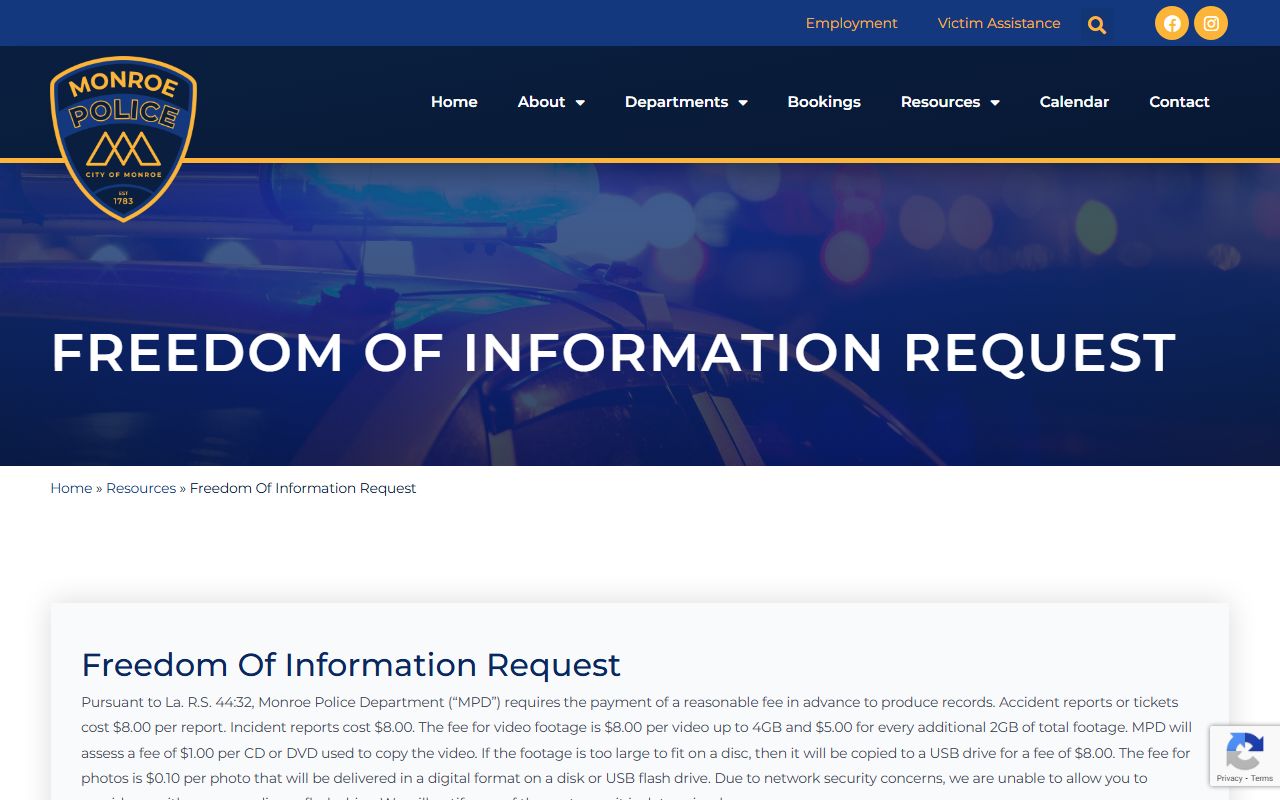The image size is (1280, 800).
Task: Click the Home breadcrumb link
Action: click(71, 488)
